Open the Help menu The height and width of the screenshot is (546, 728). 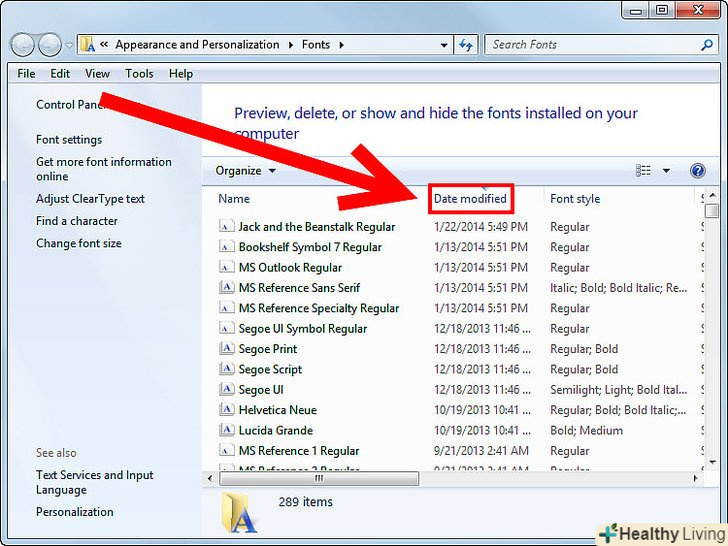181,74
